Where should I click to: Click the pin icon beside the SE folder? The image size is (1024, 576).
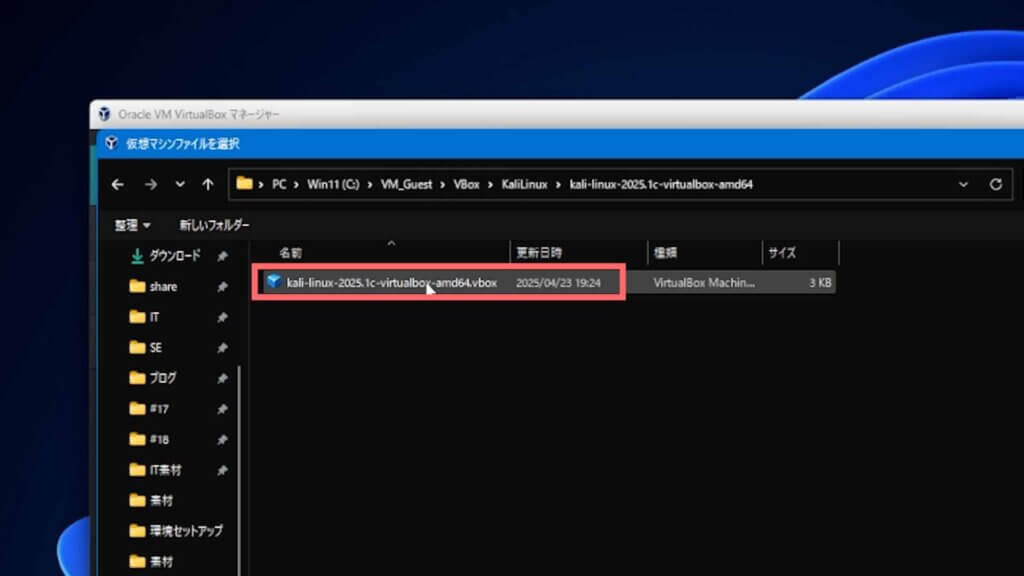222,349
